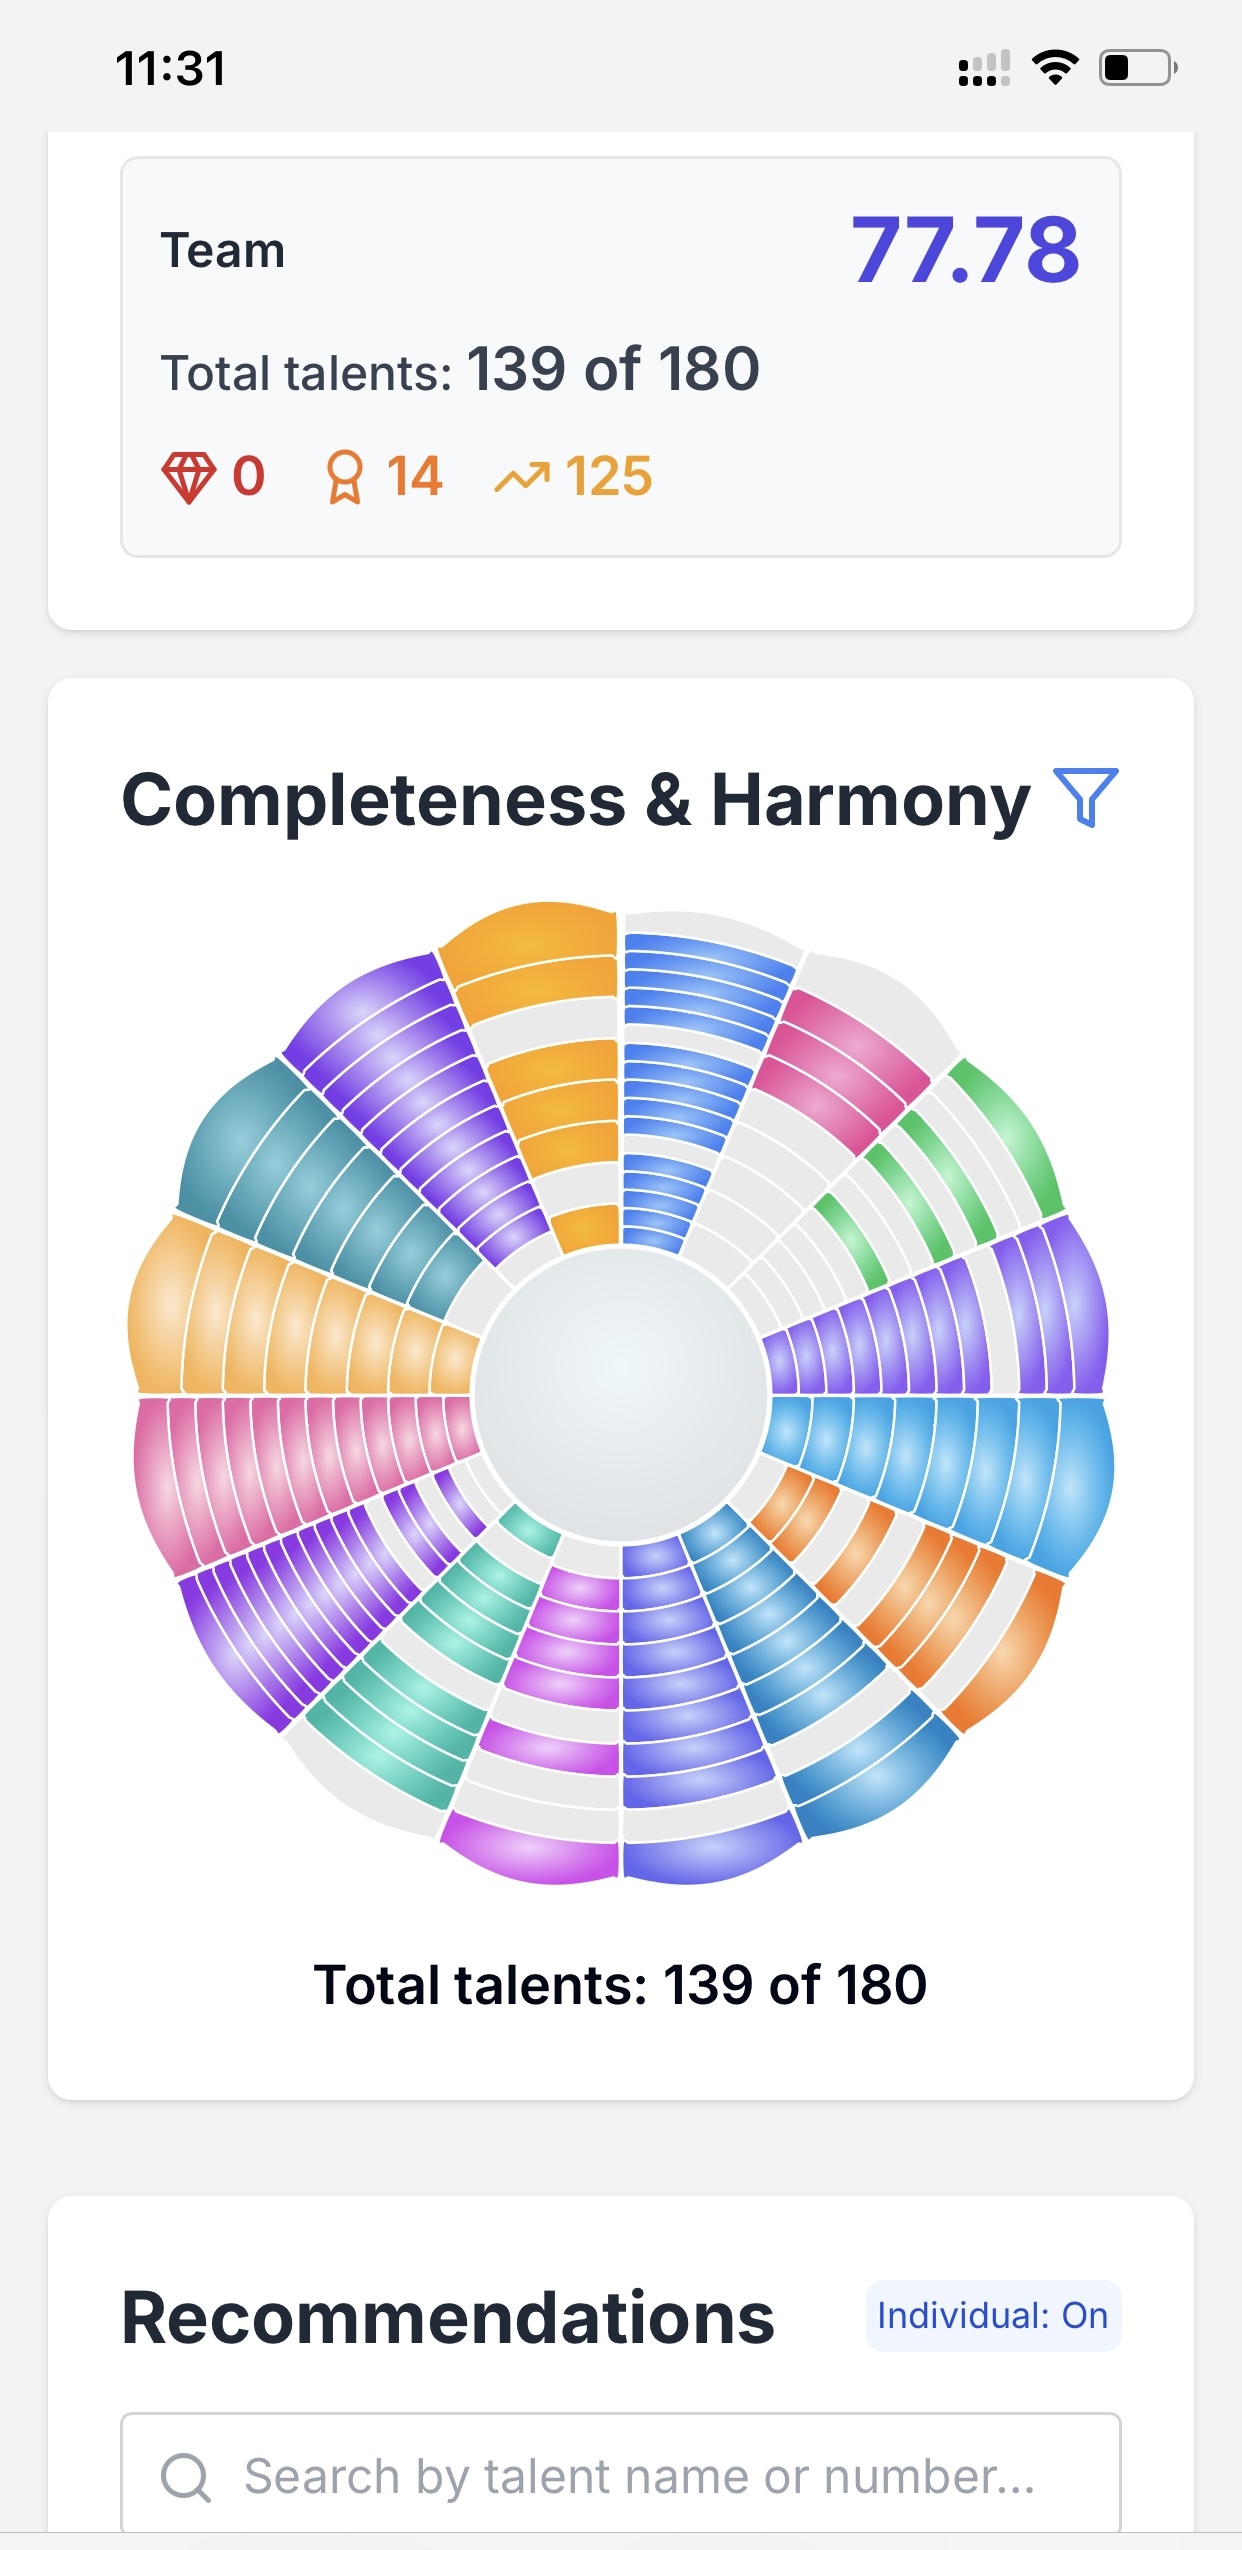Tap the Recommendations section heading
This screenshot has width=1242, height=2550.
(x=448, y=2318)
